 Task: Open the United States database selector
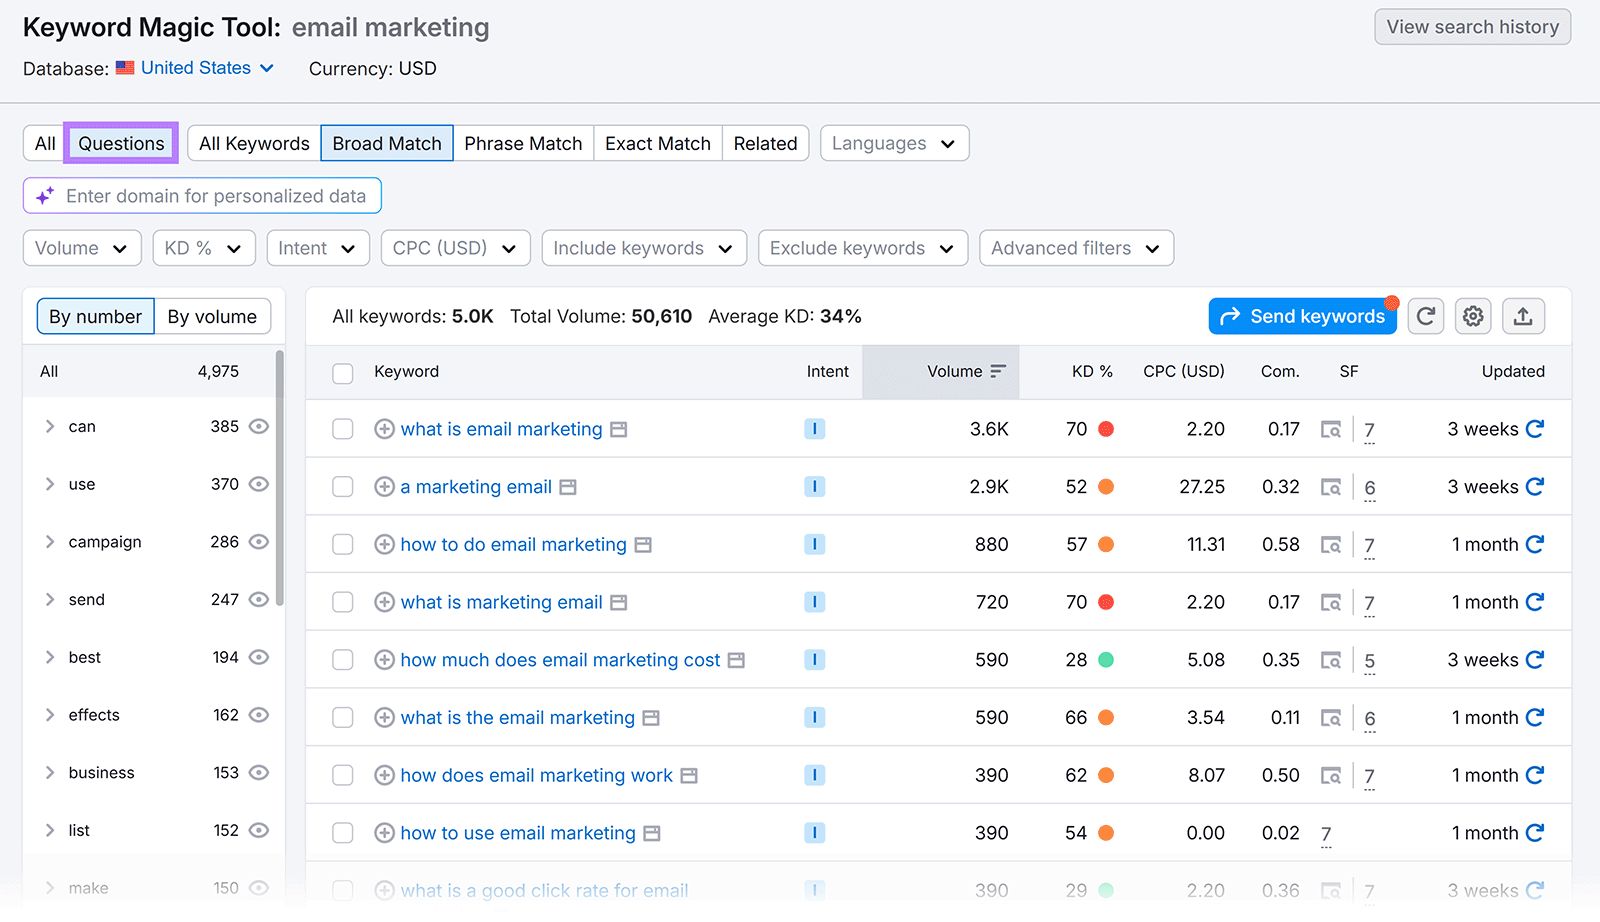(196, 68)
